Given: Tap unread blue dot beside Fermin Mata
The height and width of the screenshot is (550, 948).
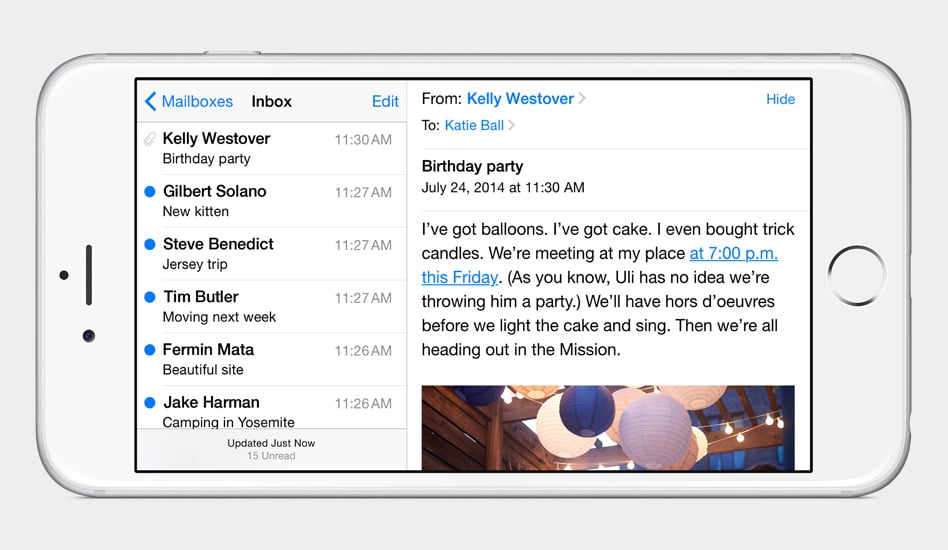Looking at the screenshot, I should click(x=150, y=349).
